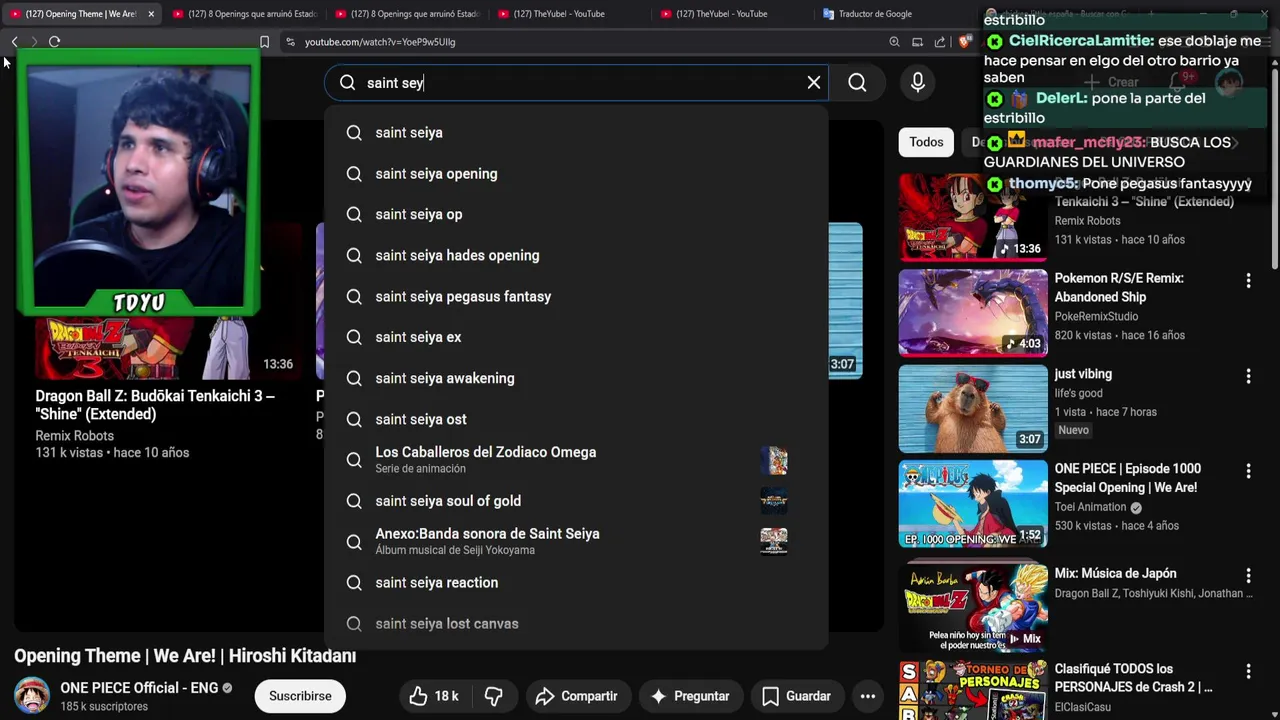Image resolution: width=1280 pixels, height=720 pixels.
Task: Click share icon in browser address bar
Action: coord(940,42)
